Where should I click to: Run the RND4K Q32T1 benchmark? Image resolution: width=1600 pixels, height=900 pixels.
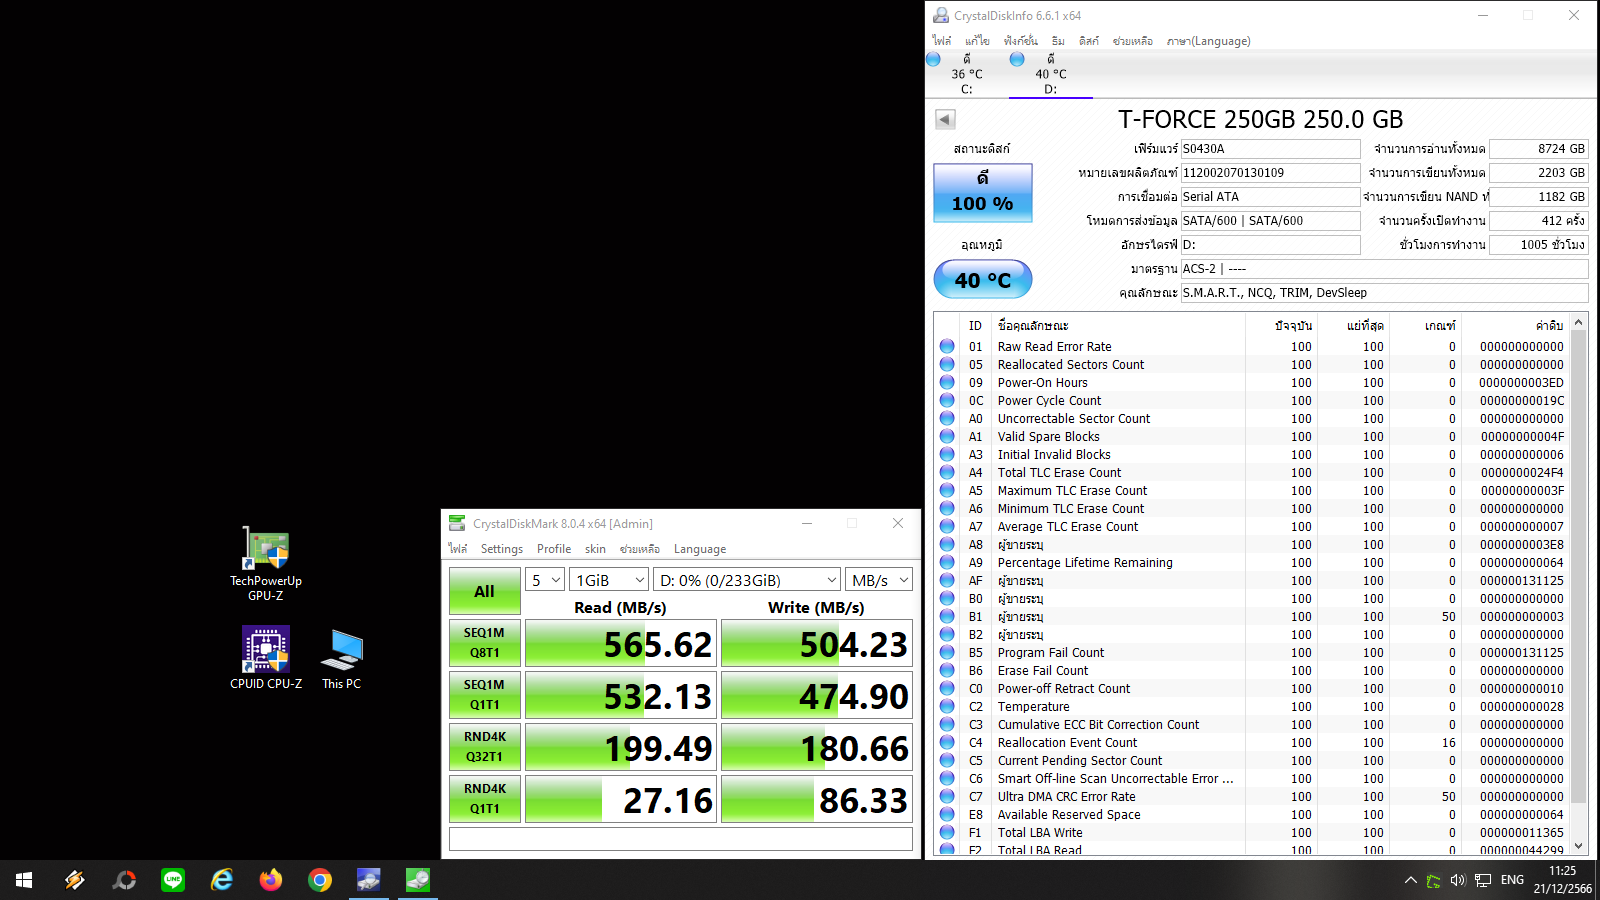(484, 747)
